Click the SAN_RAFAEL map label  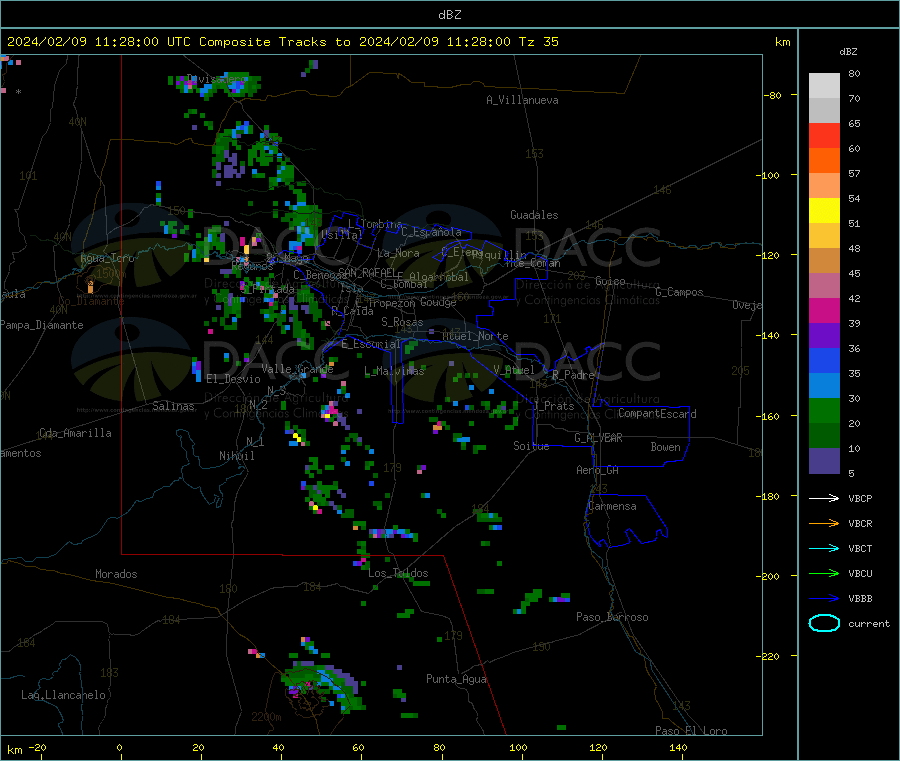click(367, 272)
